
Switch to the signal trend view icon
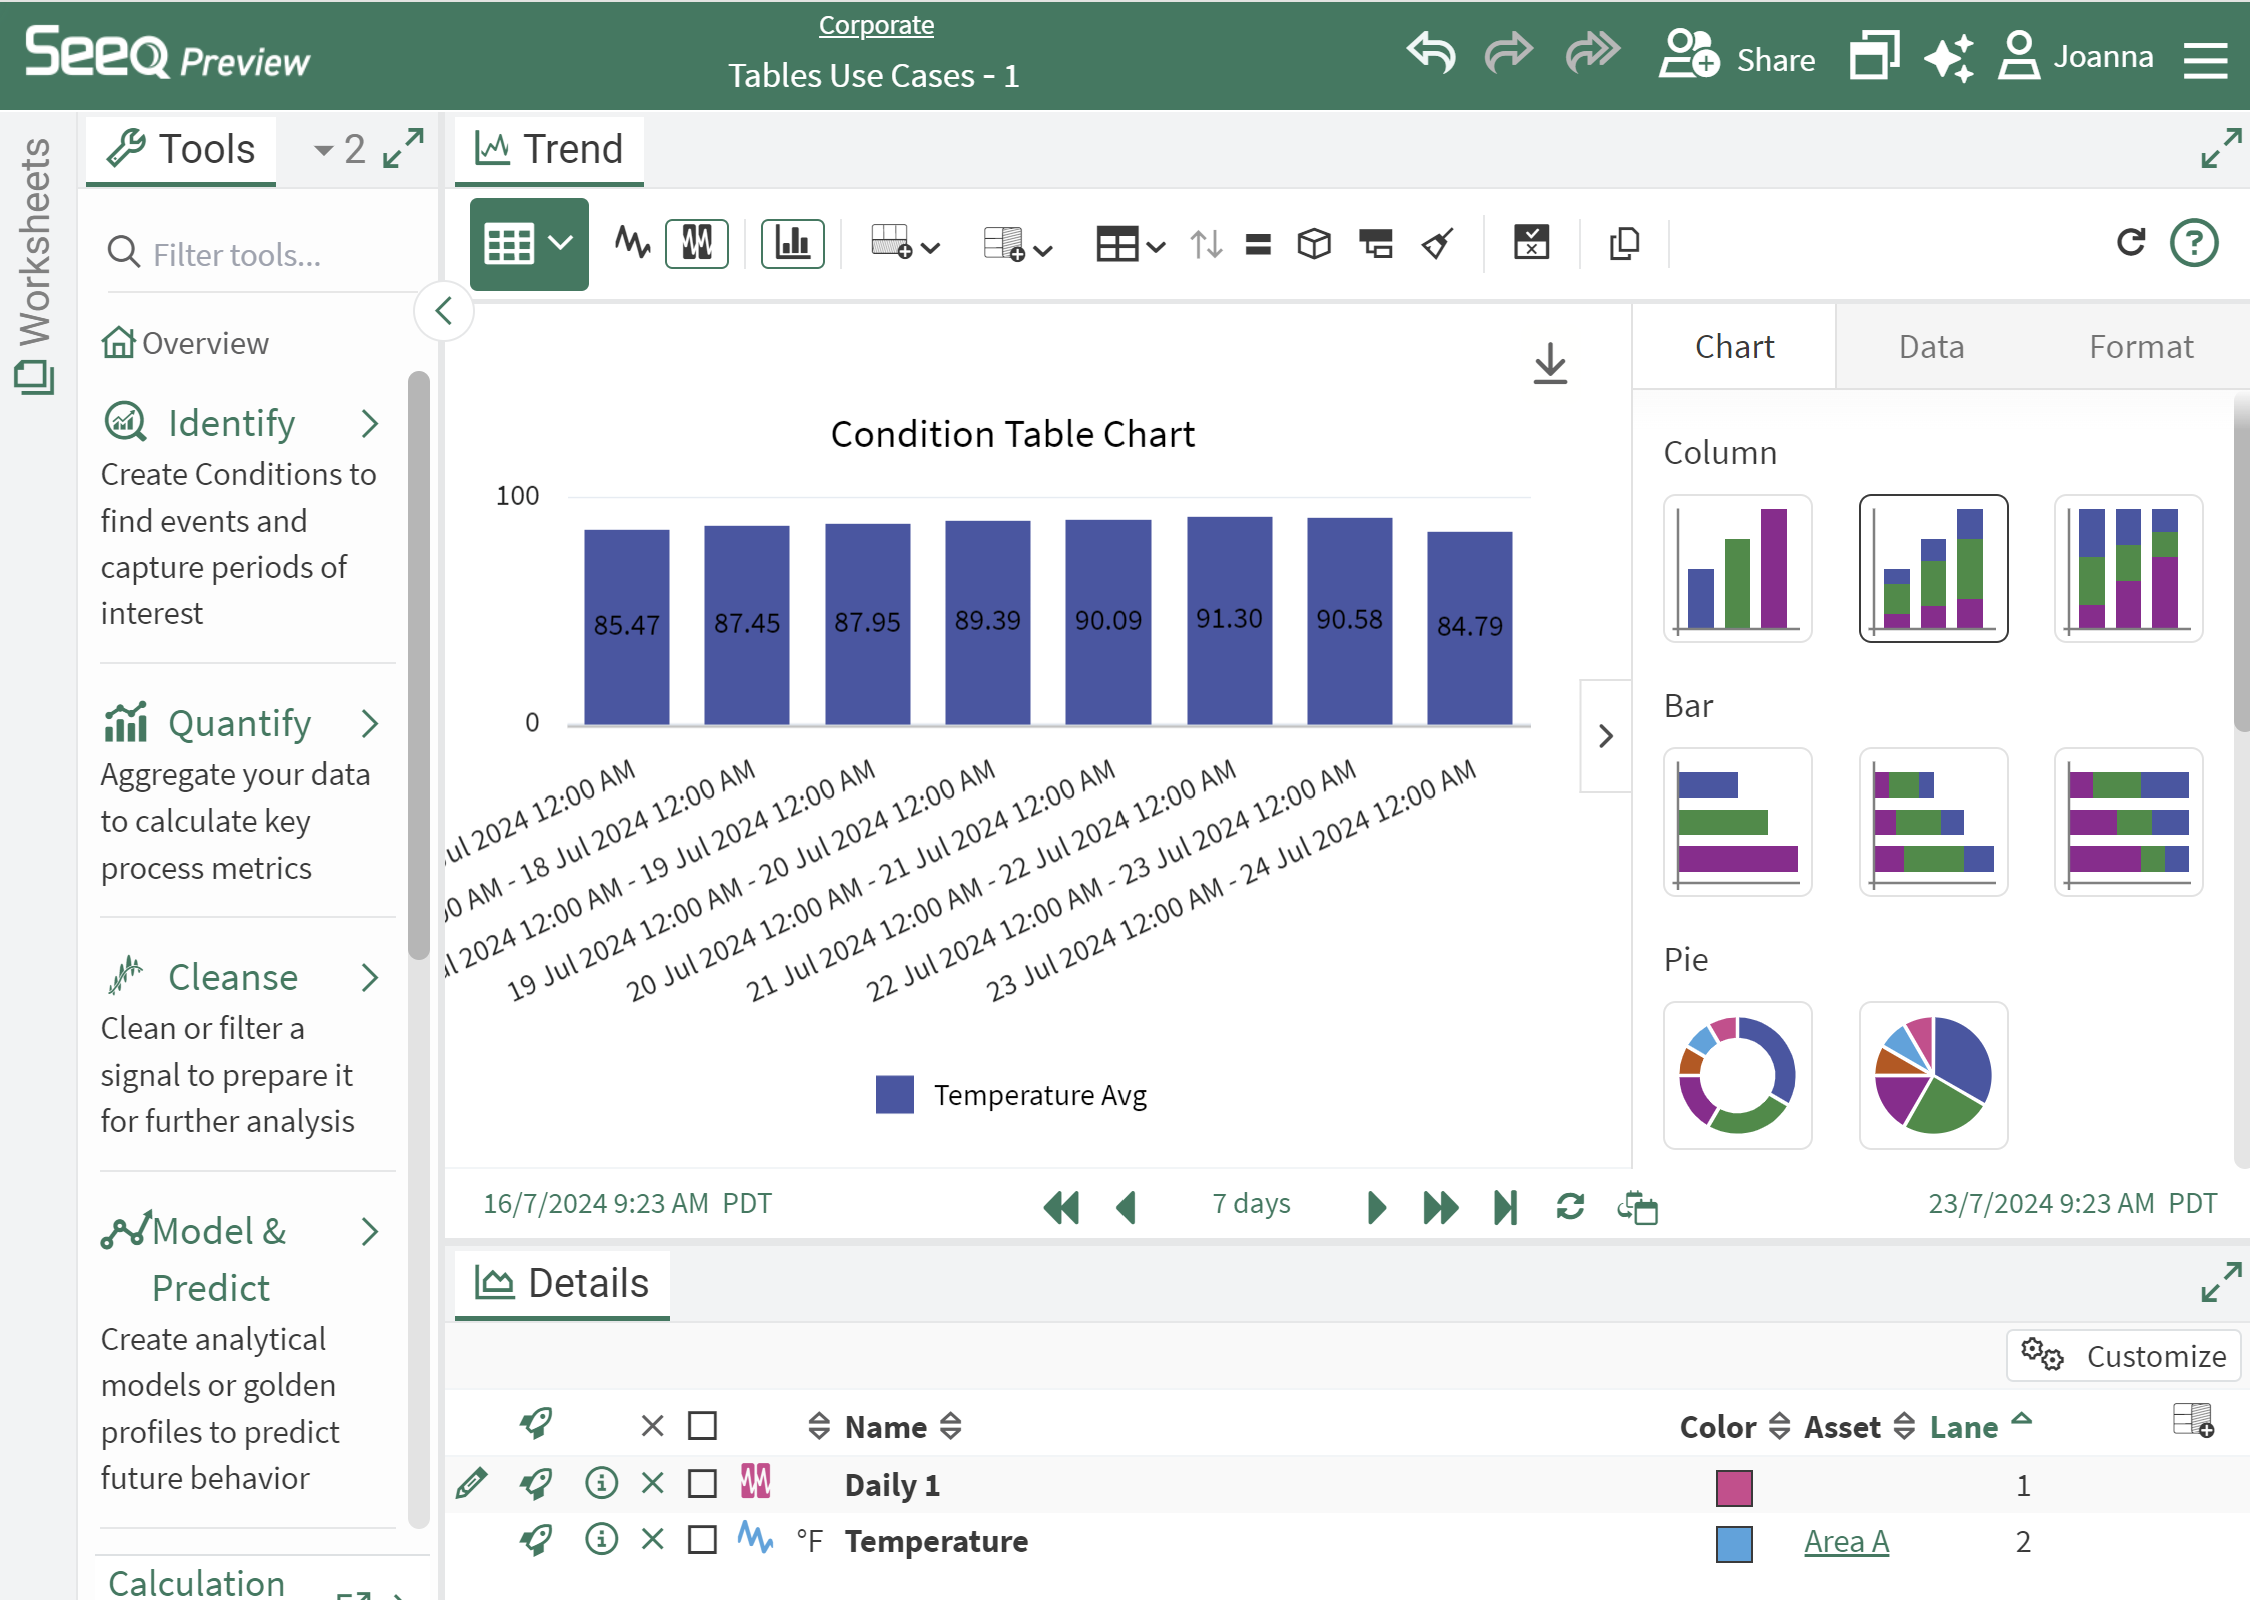(632, 243)
